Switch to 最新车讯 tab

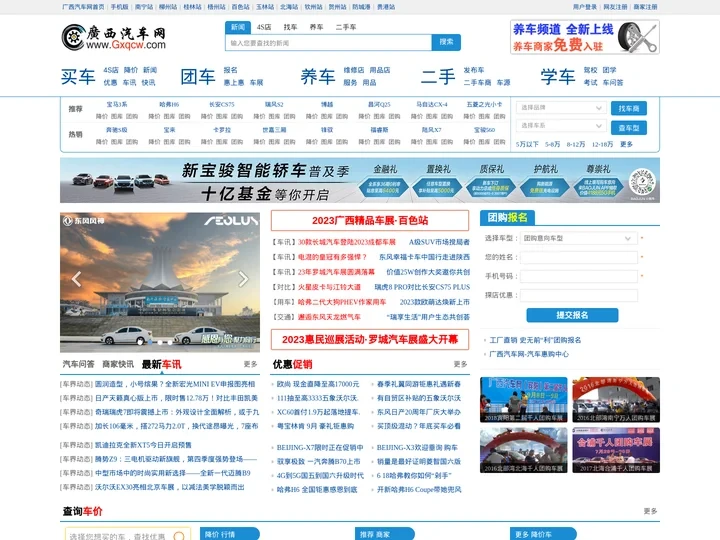pyautogui.click(x=162, y=365)
